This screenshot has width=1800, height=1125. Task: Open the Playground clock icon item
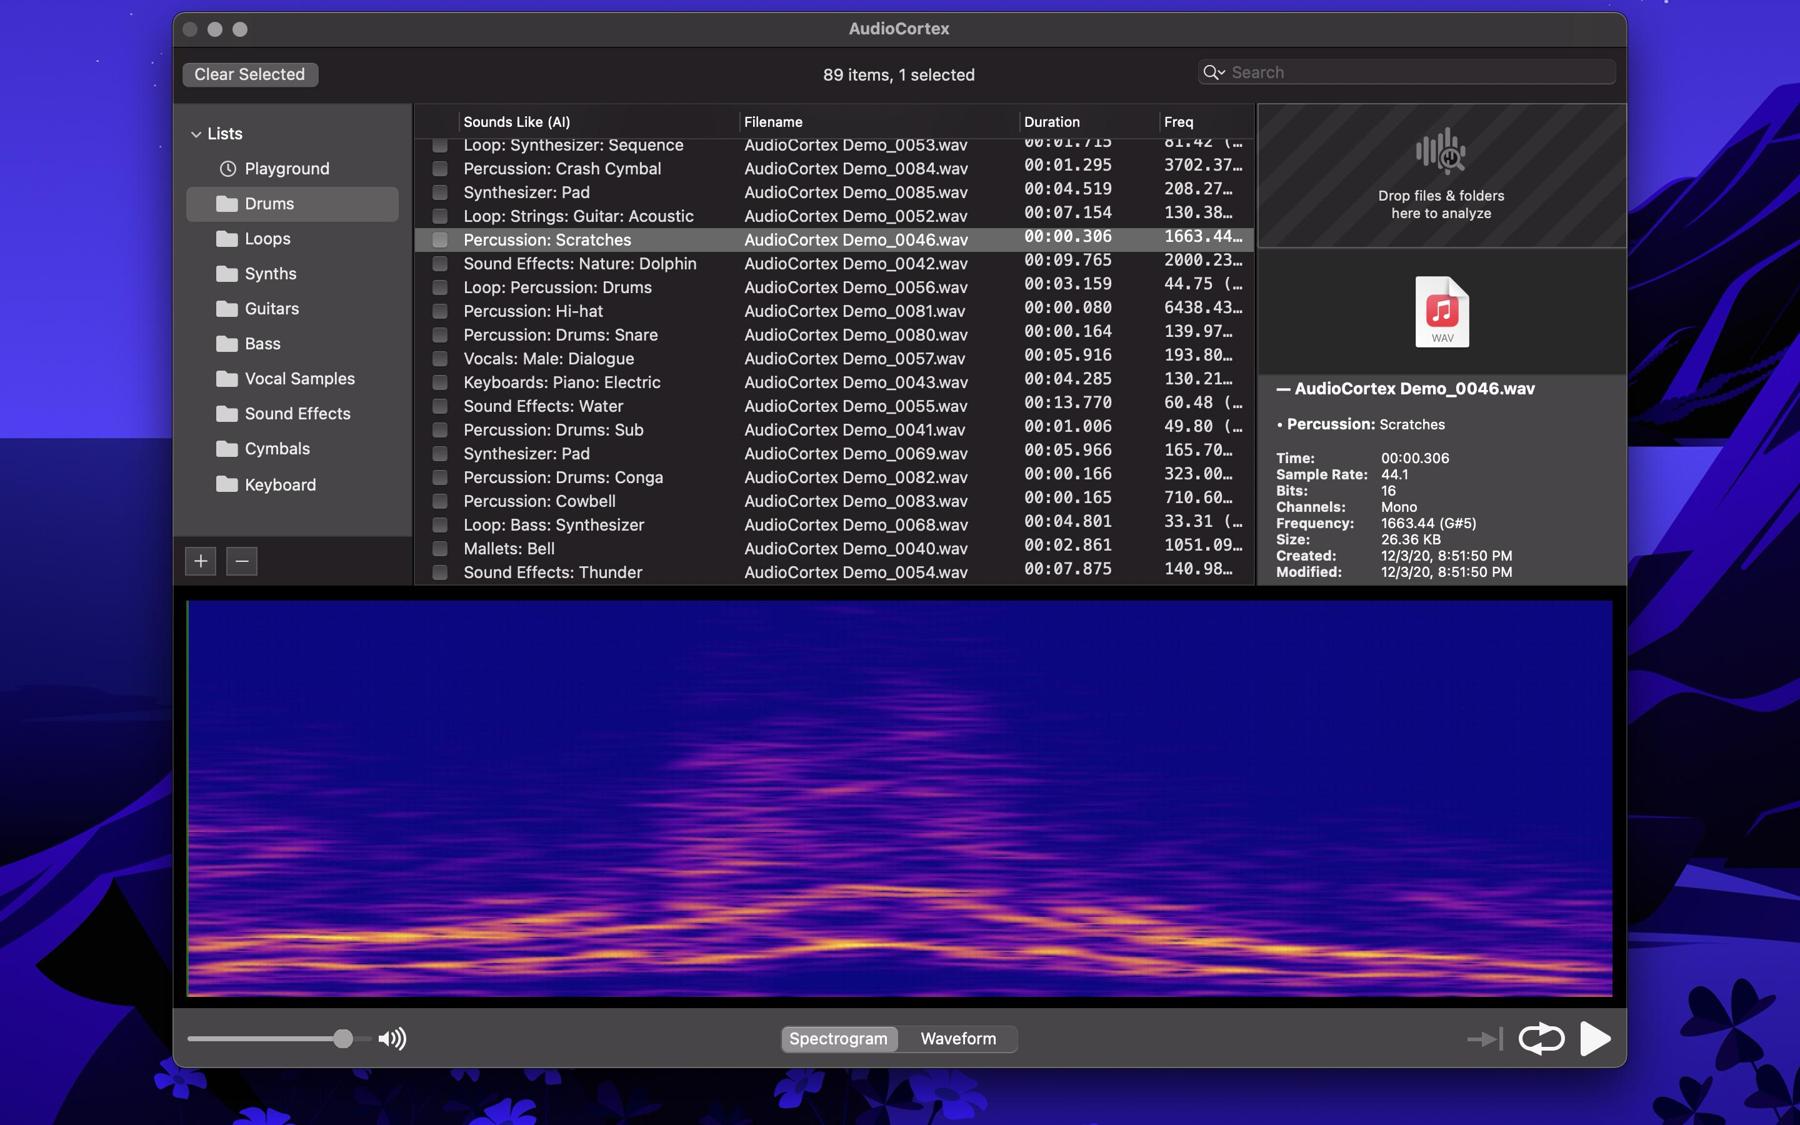pyautogui.click(x=228, y=169)
